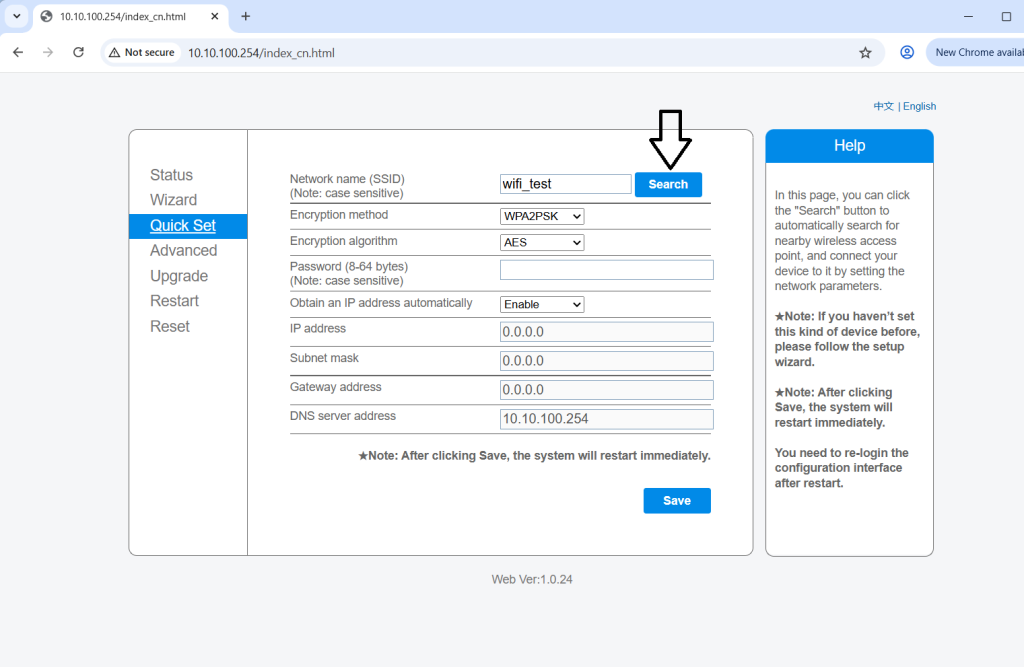Select Wizard in the sidebar
This screenshot has height=667, width=1024.
(173, 200)
